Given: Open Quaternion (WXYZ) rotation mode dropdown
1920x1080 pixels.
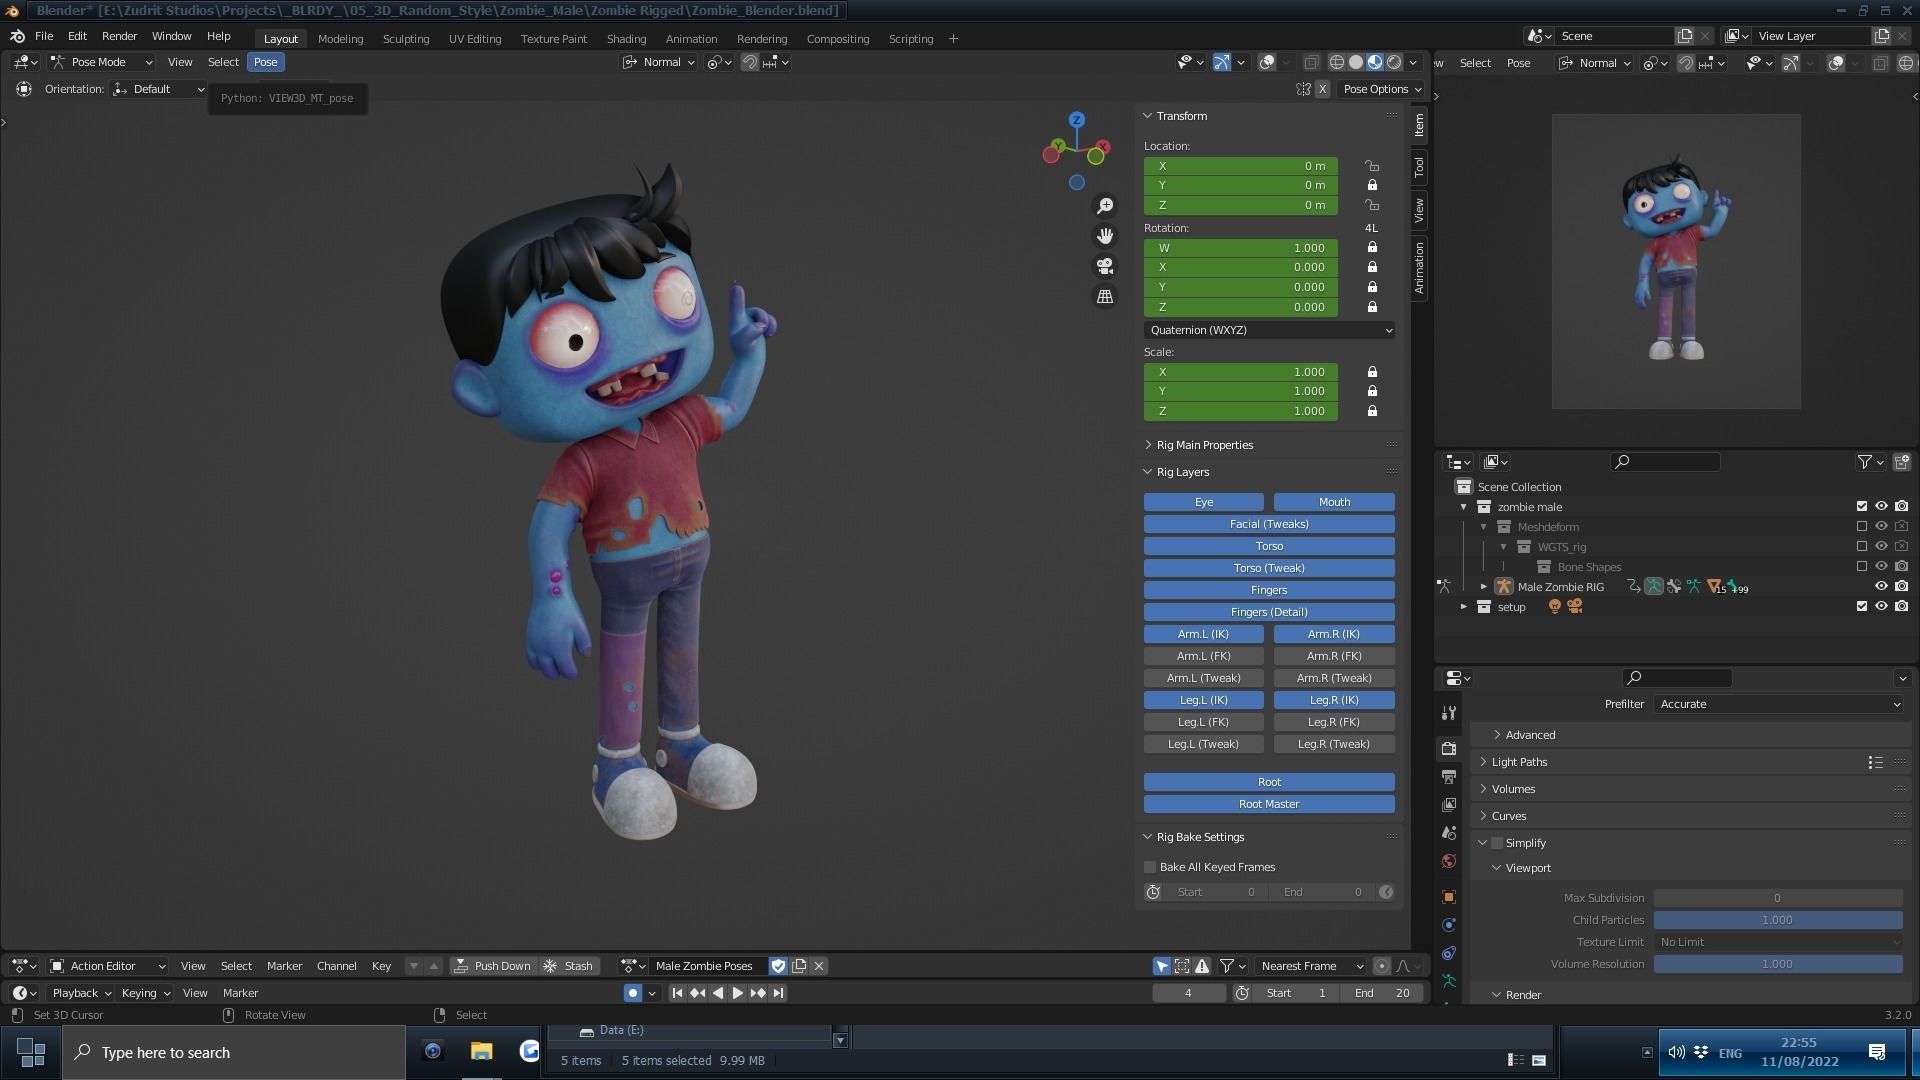Looking at the screenshot, I should coord(1269,330).
